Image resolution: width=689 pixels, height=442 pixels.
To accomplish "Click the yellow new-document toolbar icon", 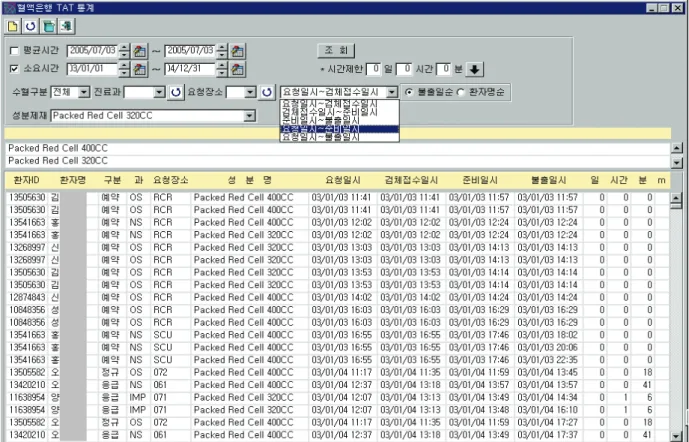I will tap(13, 26).
